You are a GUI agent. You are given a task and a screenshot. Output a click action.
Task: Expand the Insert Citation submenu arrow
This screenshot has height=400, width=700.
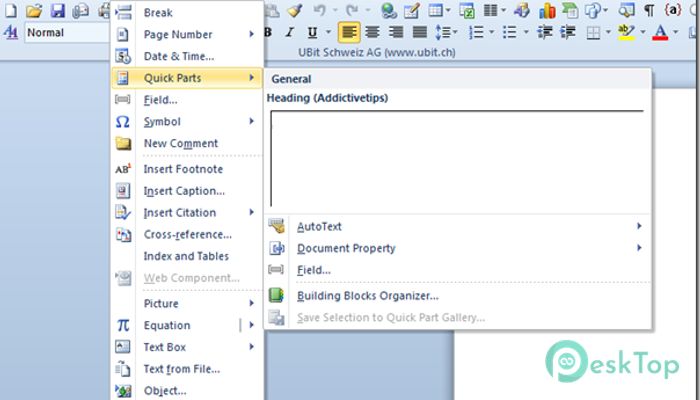click(252, 212)
